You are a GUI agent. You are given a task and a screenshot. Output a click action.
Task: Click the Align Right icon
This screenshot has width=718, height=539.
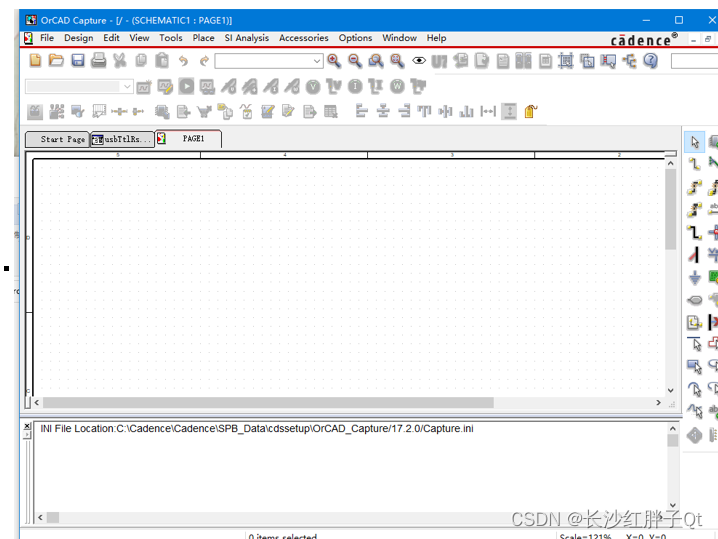coord(404,111)
